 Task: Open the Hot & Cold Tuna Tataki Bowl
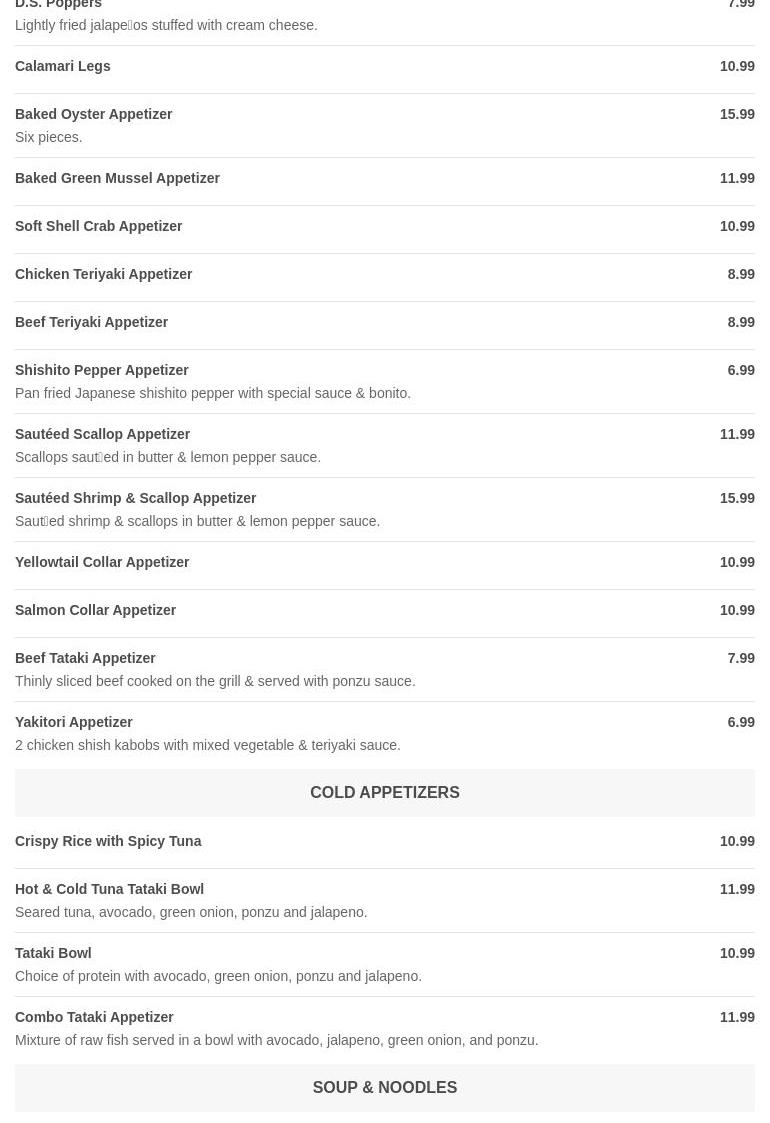click(110, 889)
